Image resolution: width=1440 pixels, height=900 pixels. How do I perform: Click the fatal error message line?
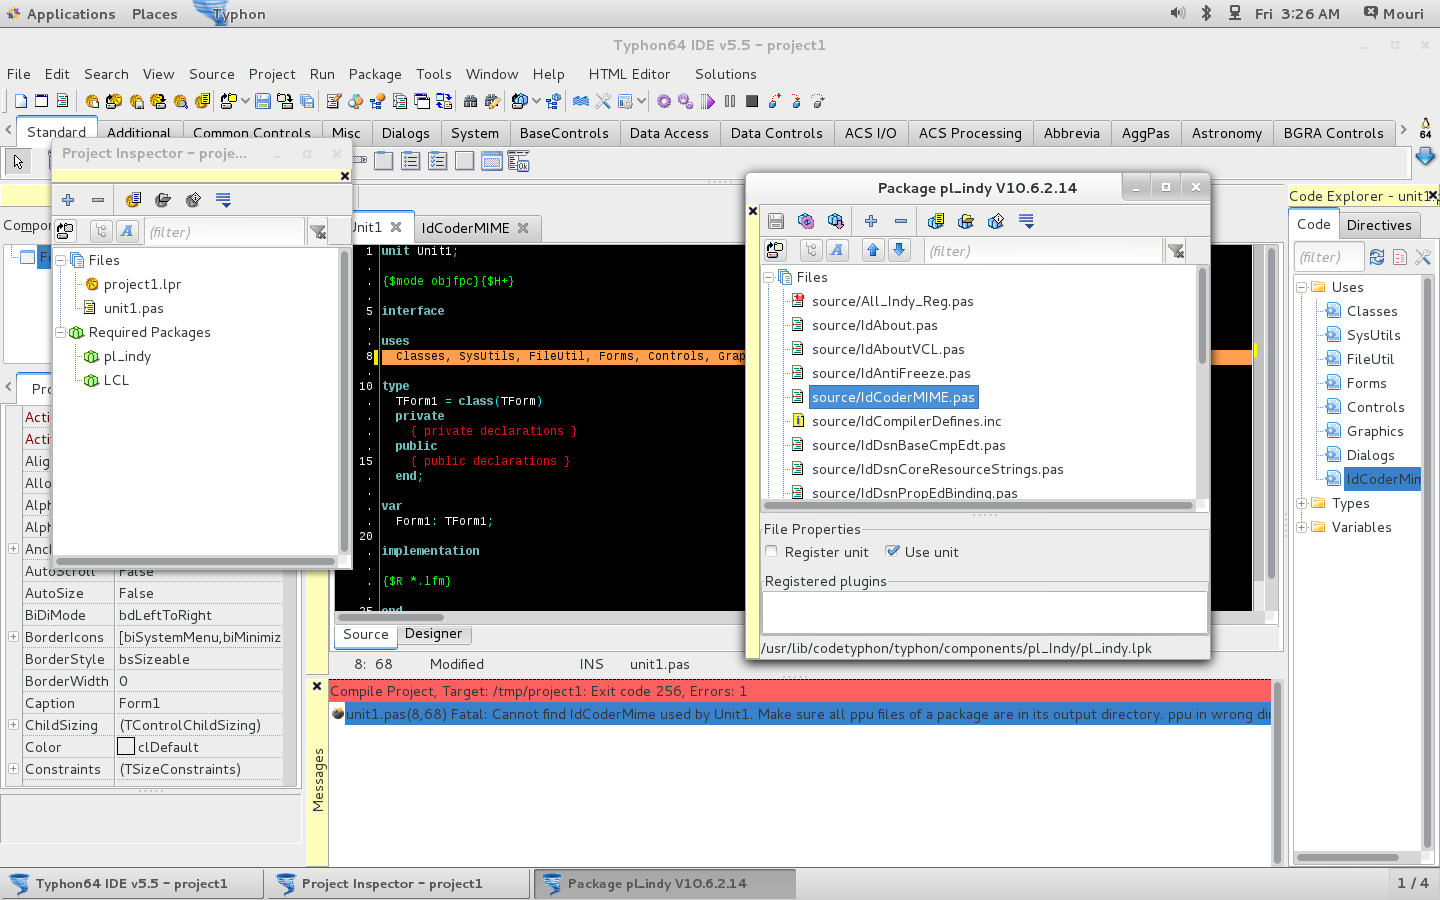[802, 714]
